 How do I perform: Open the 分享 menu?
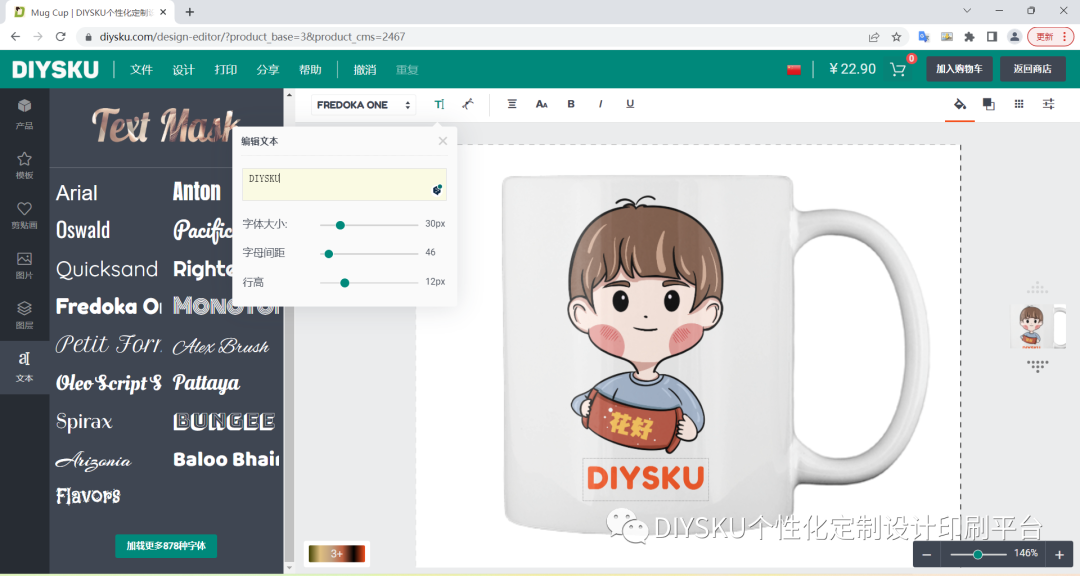point(267,70)
